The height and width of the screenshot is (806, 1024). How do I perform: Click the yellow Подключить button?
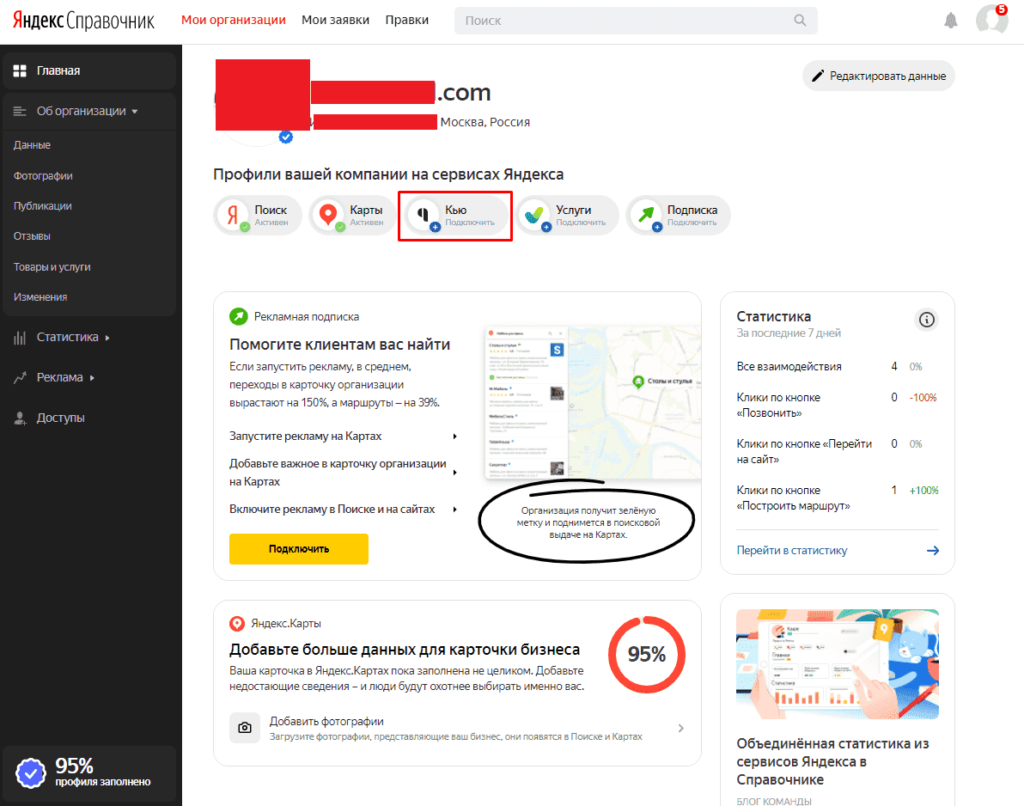(298, 549)
